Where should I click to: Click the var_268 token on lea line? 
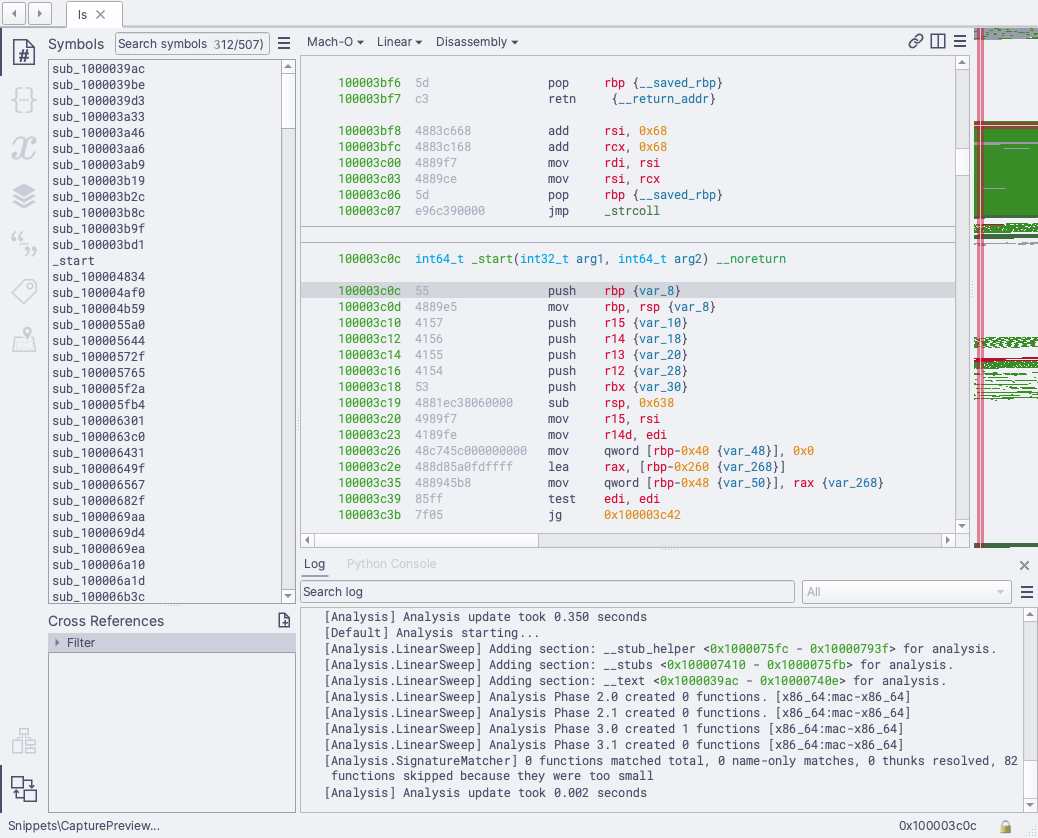pos(750,467)
